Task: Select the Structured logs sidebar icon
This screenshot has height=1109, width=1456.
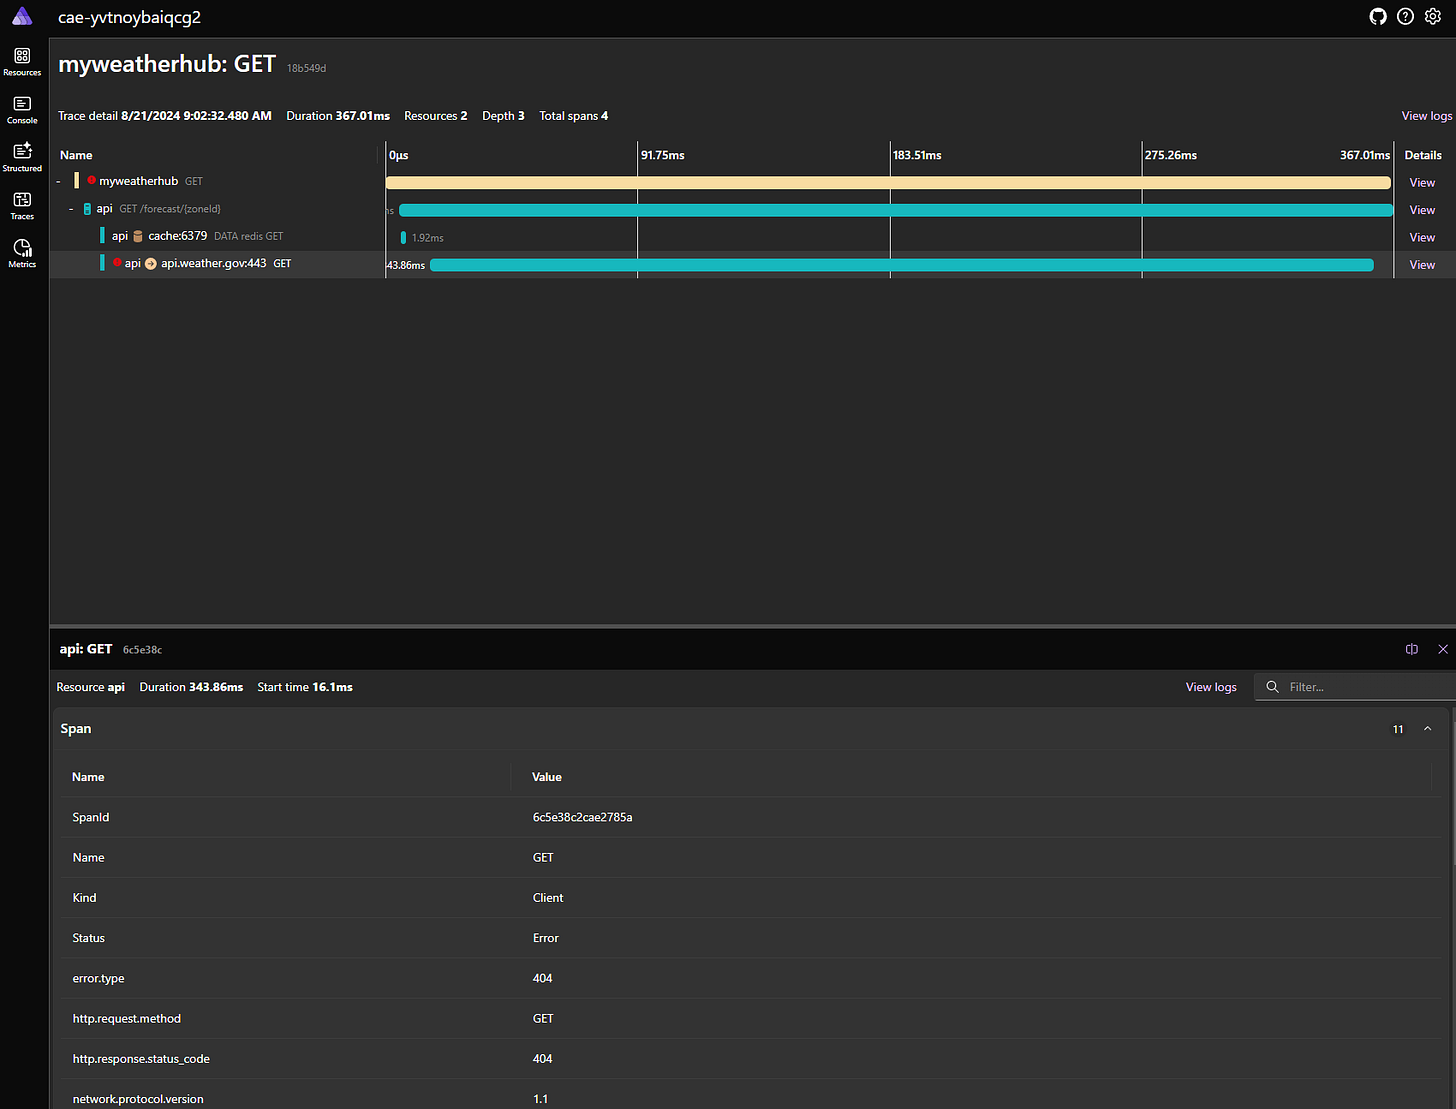Action: click(21, 155)
